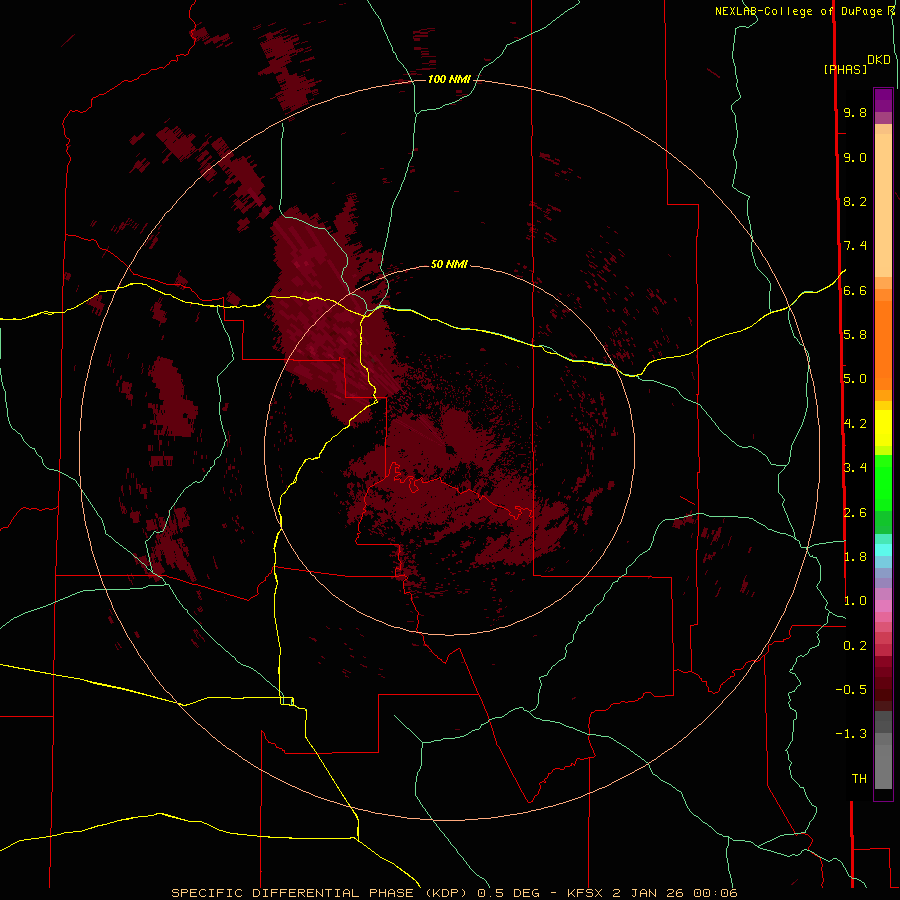Click the 6.6 scale value
Image resolution: width=900 pixels, height=900 pixels.
click(x=855, y=290)
